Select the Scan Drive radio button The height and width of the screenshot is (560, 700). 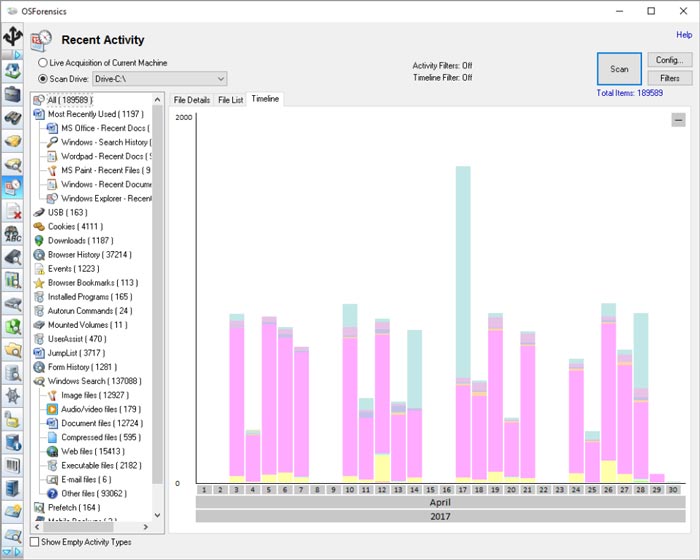pos(43,78)
